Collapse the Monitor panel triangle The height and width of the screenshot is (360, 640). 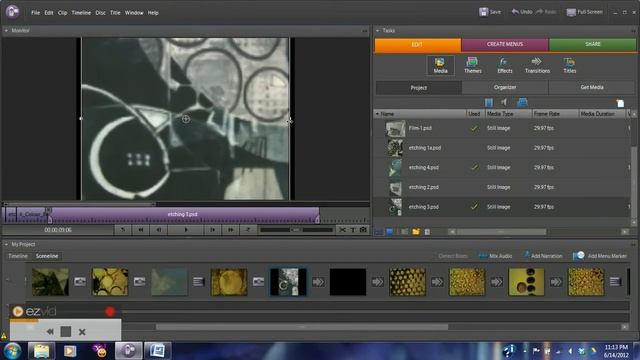click(x=6, y=31)
